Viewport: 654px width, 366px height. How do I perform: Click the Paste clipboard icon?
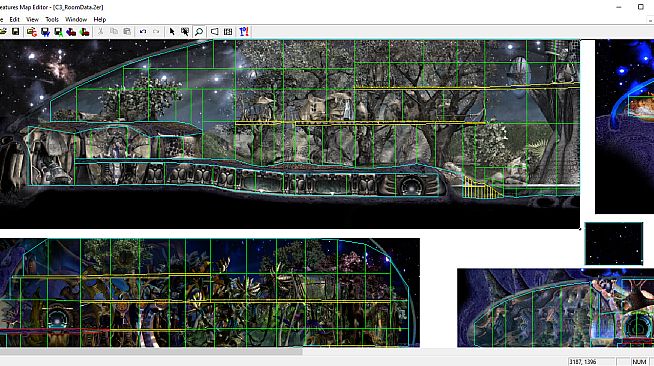tap(127, 32)
